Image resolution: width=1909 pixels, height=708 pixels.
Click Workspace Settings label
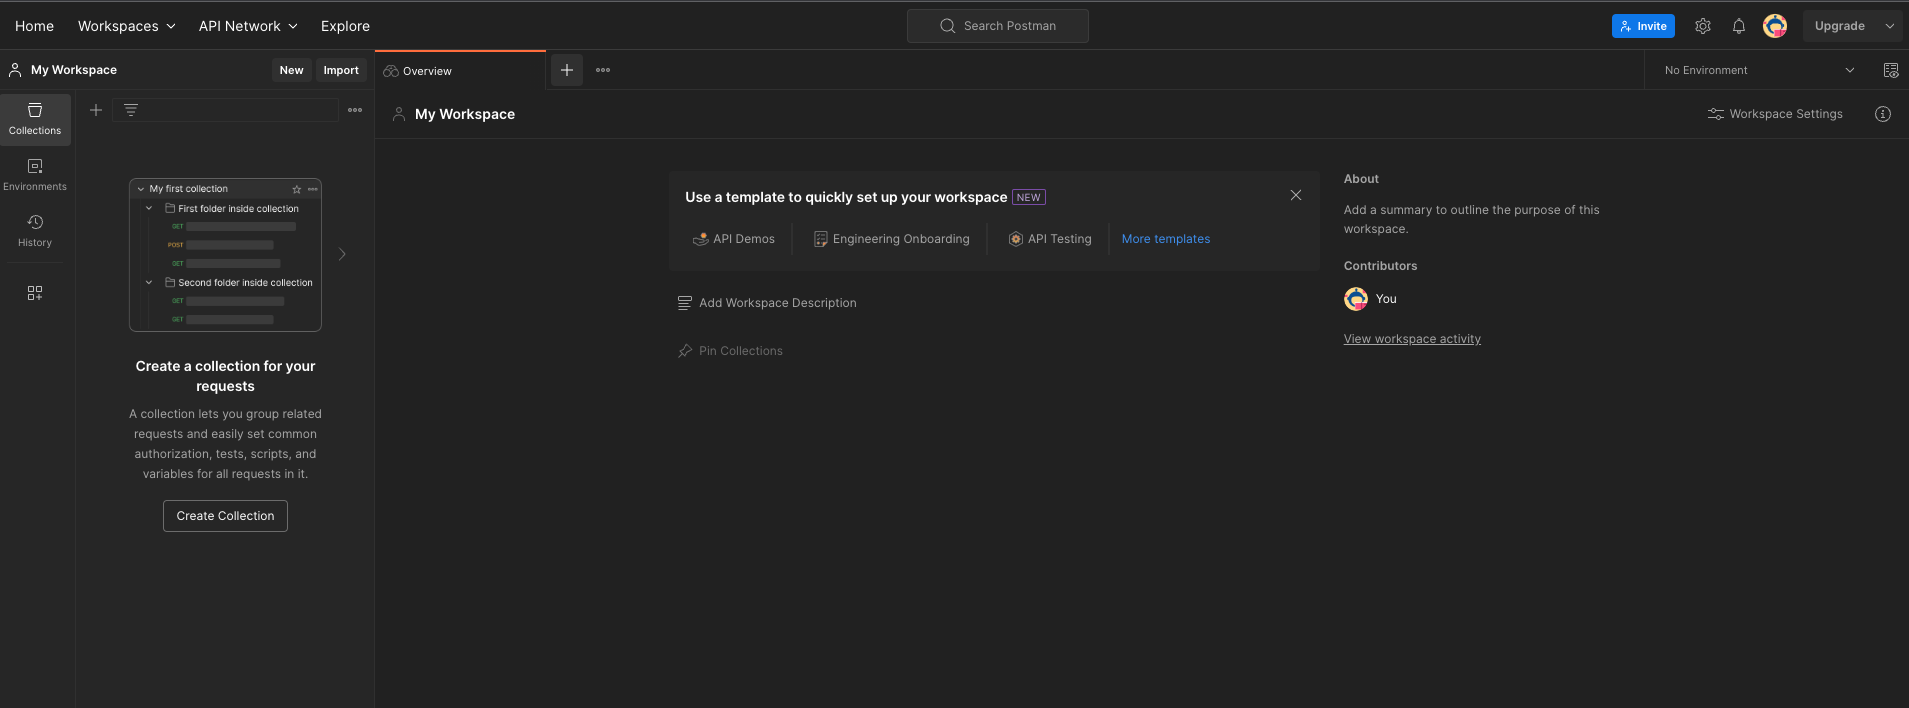pos(1786,114)
